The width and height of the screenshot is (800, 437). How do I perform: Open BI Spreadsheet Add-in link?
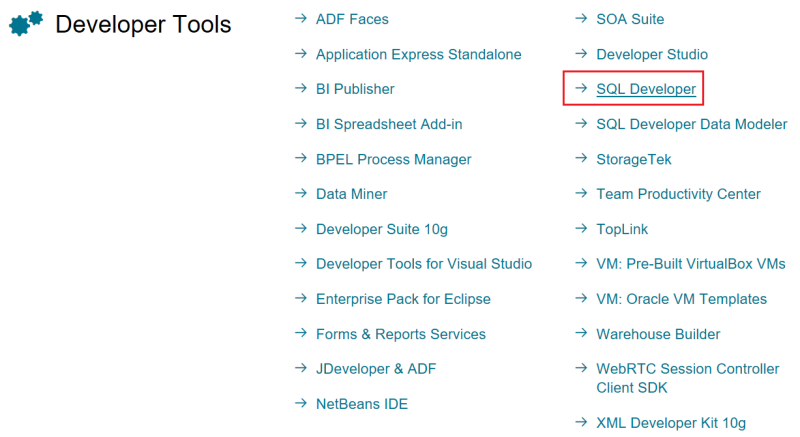[389, 124]
